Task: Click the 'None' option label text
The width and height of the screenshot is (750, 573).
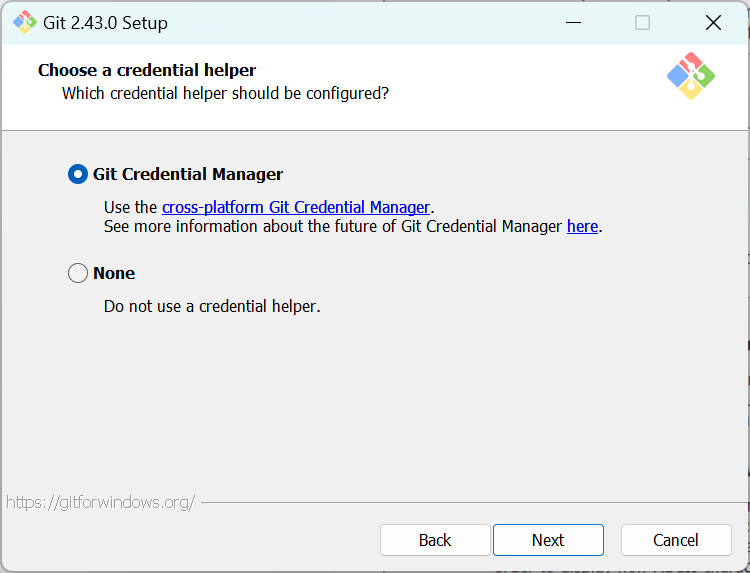Action: [114, 273]
